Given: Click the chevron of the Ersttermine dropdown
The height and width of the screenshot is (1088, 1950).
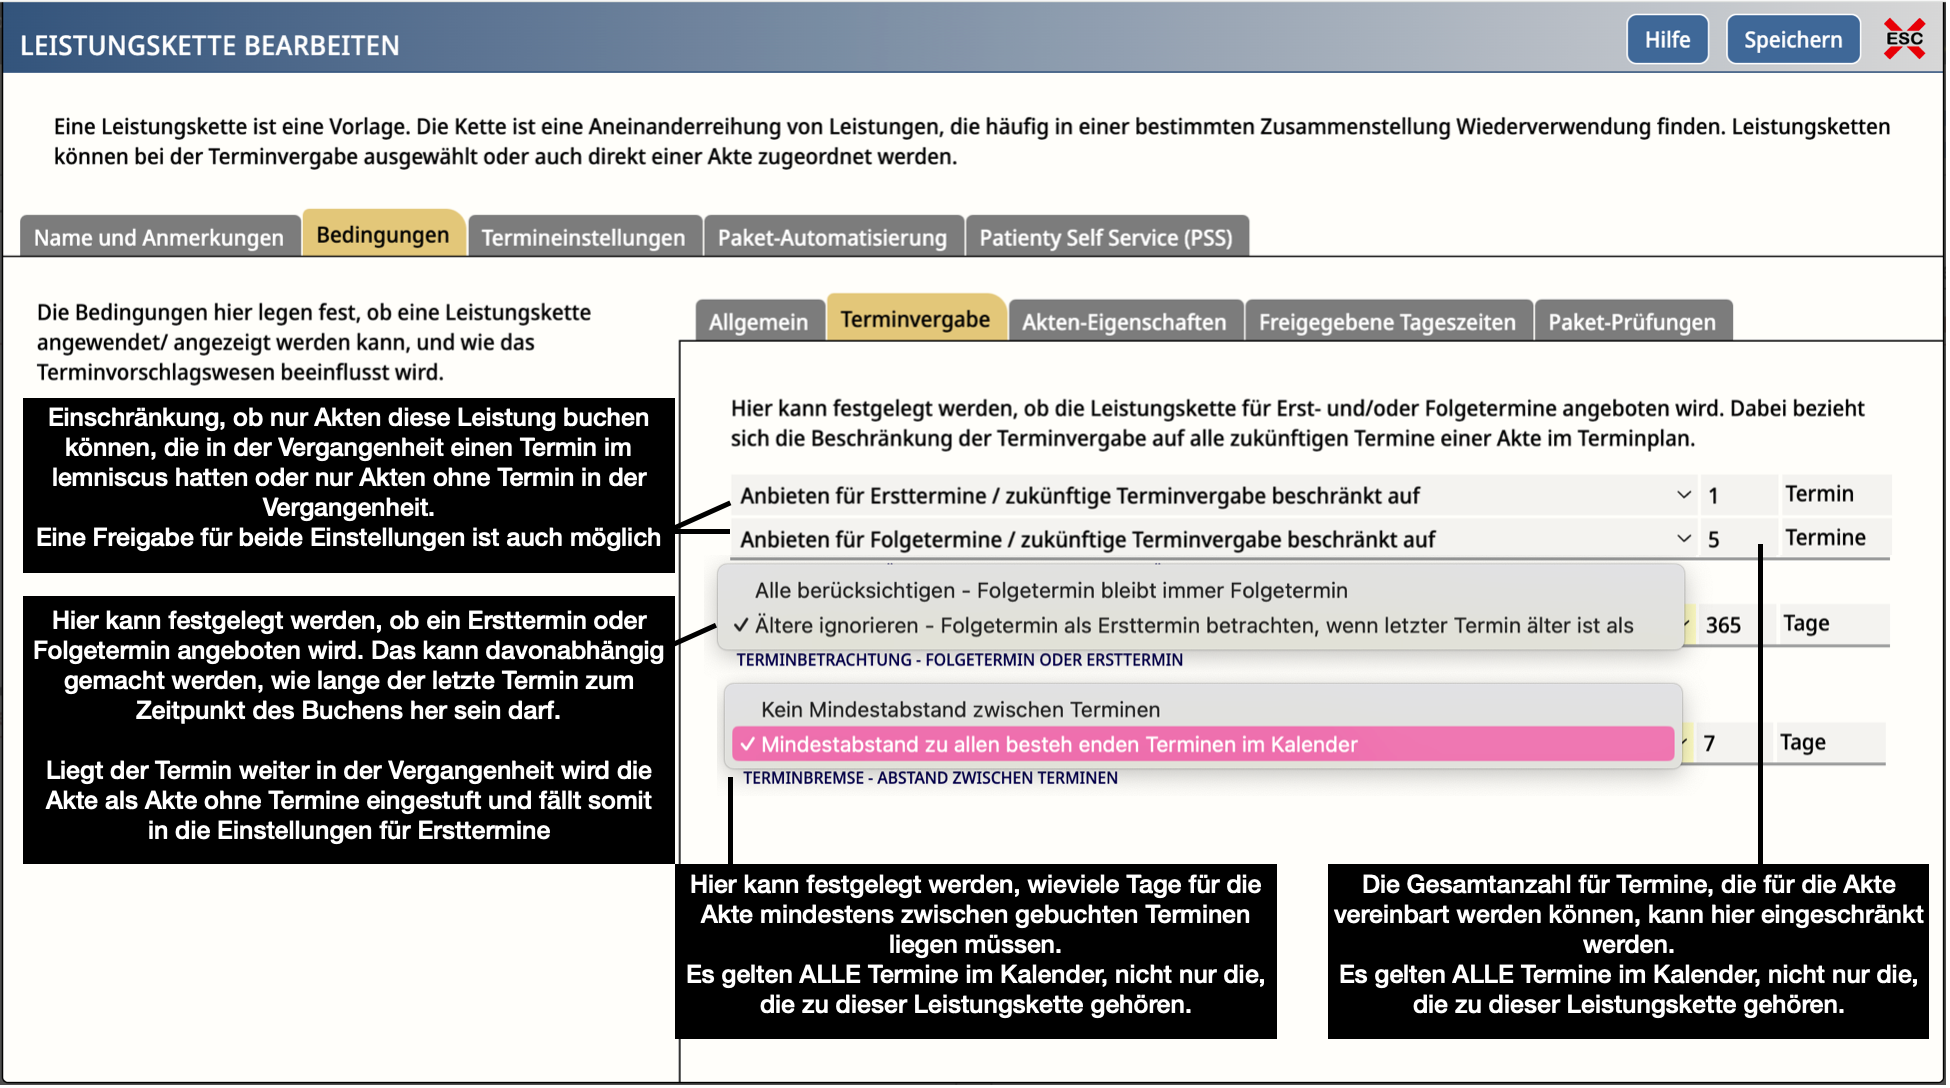Looking at the screenshot, I should [1684, 495].
